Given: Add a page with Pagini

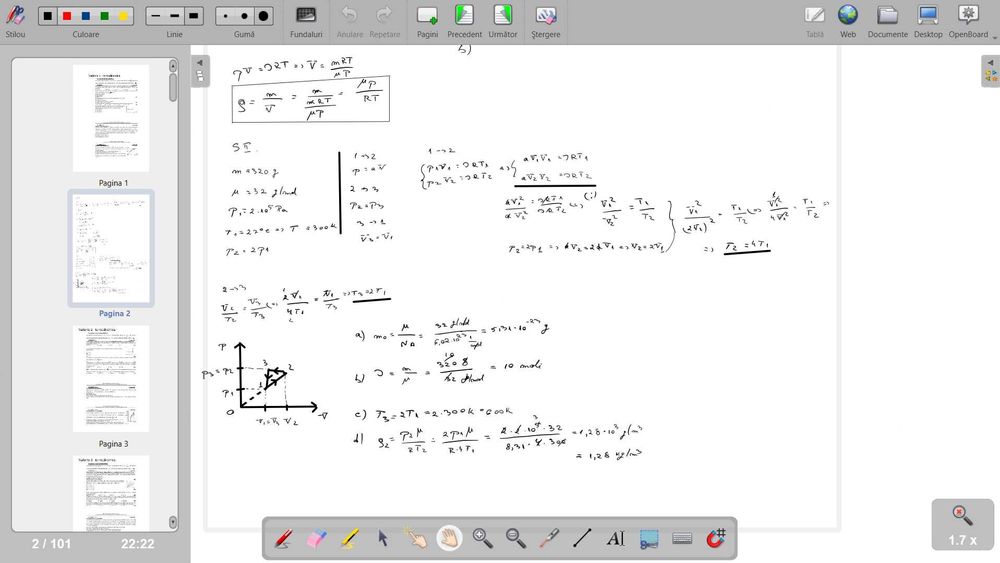Looking at the screenshot, I should [x=427, y=21].
